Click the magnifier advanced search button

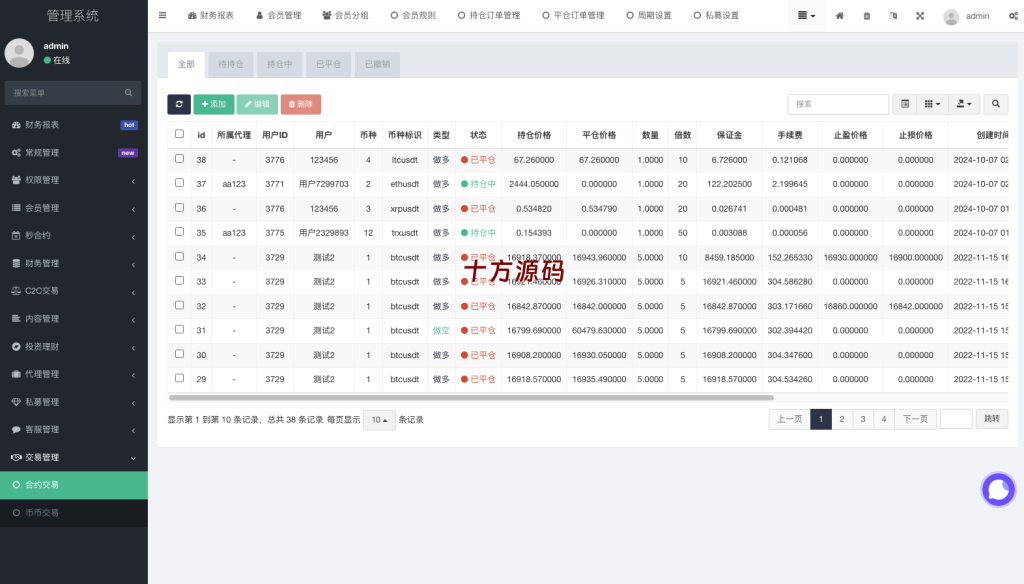click(x=996, y=104)
